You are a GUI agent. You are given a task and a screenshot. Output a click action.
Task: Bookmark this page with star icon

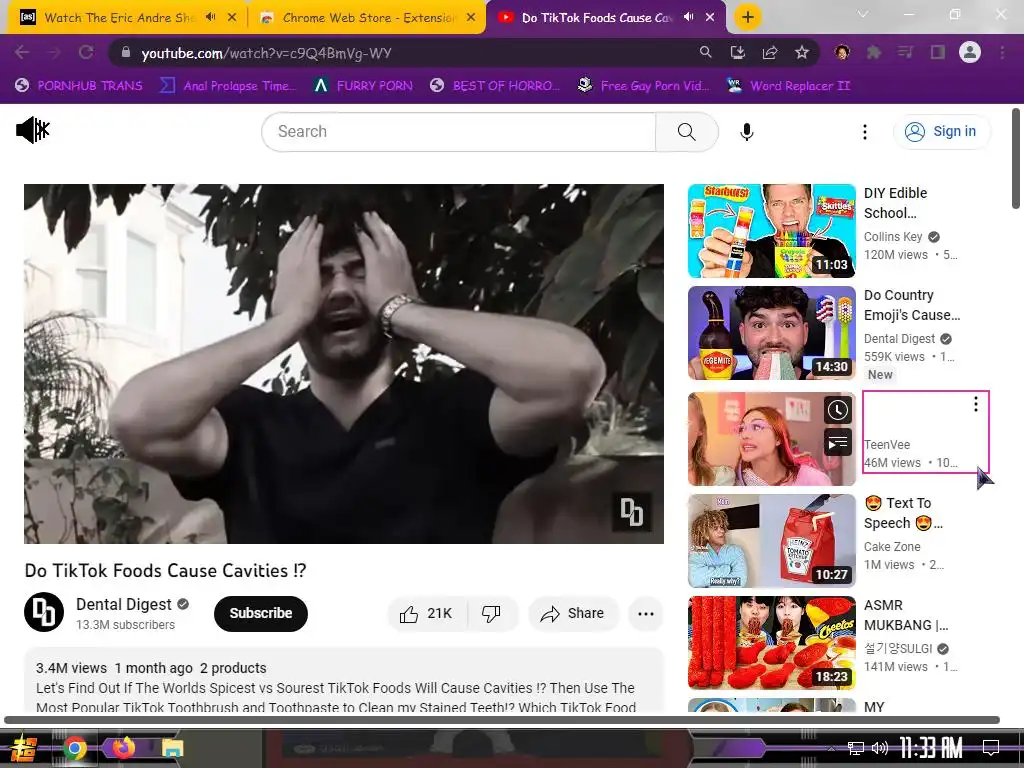[802, 53]
